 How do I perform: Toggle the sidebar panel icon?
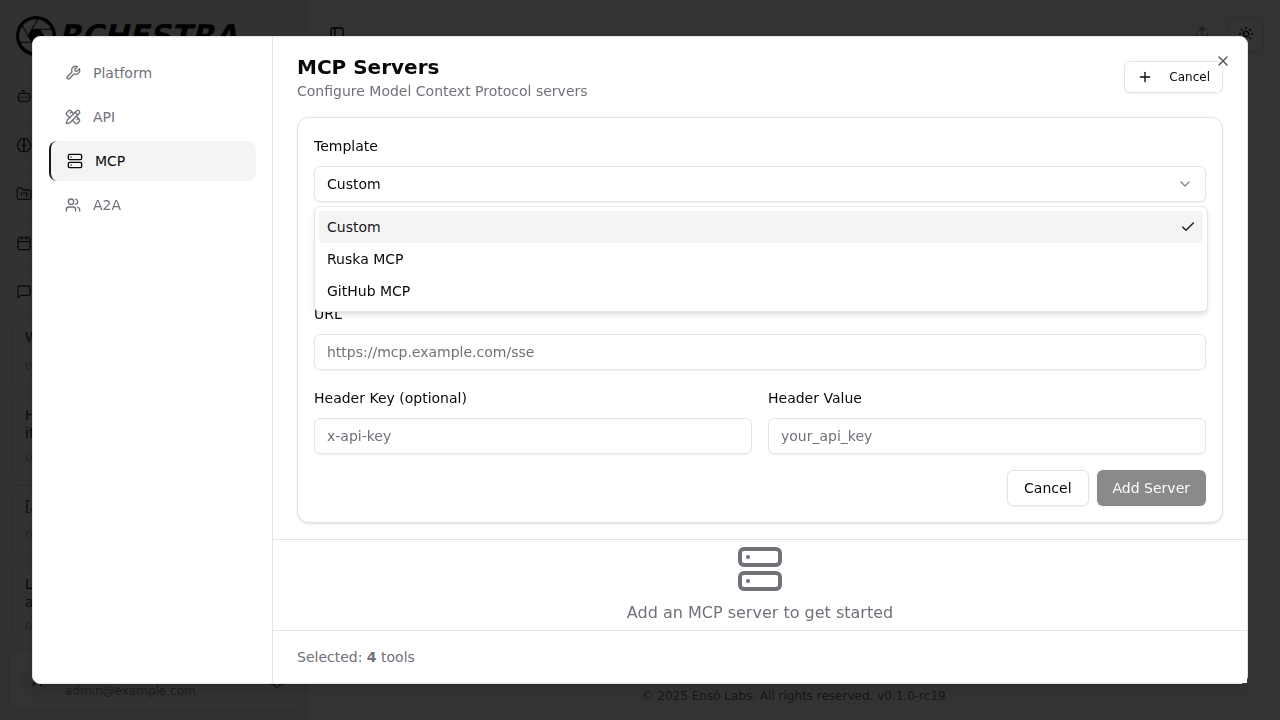[x=337, y=33]
